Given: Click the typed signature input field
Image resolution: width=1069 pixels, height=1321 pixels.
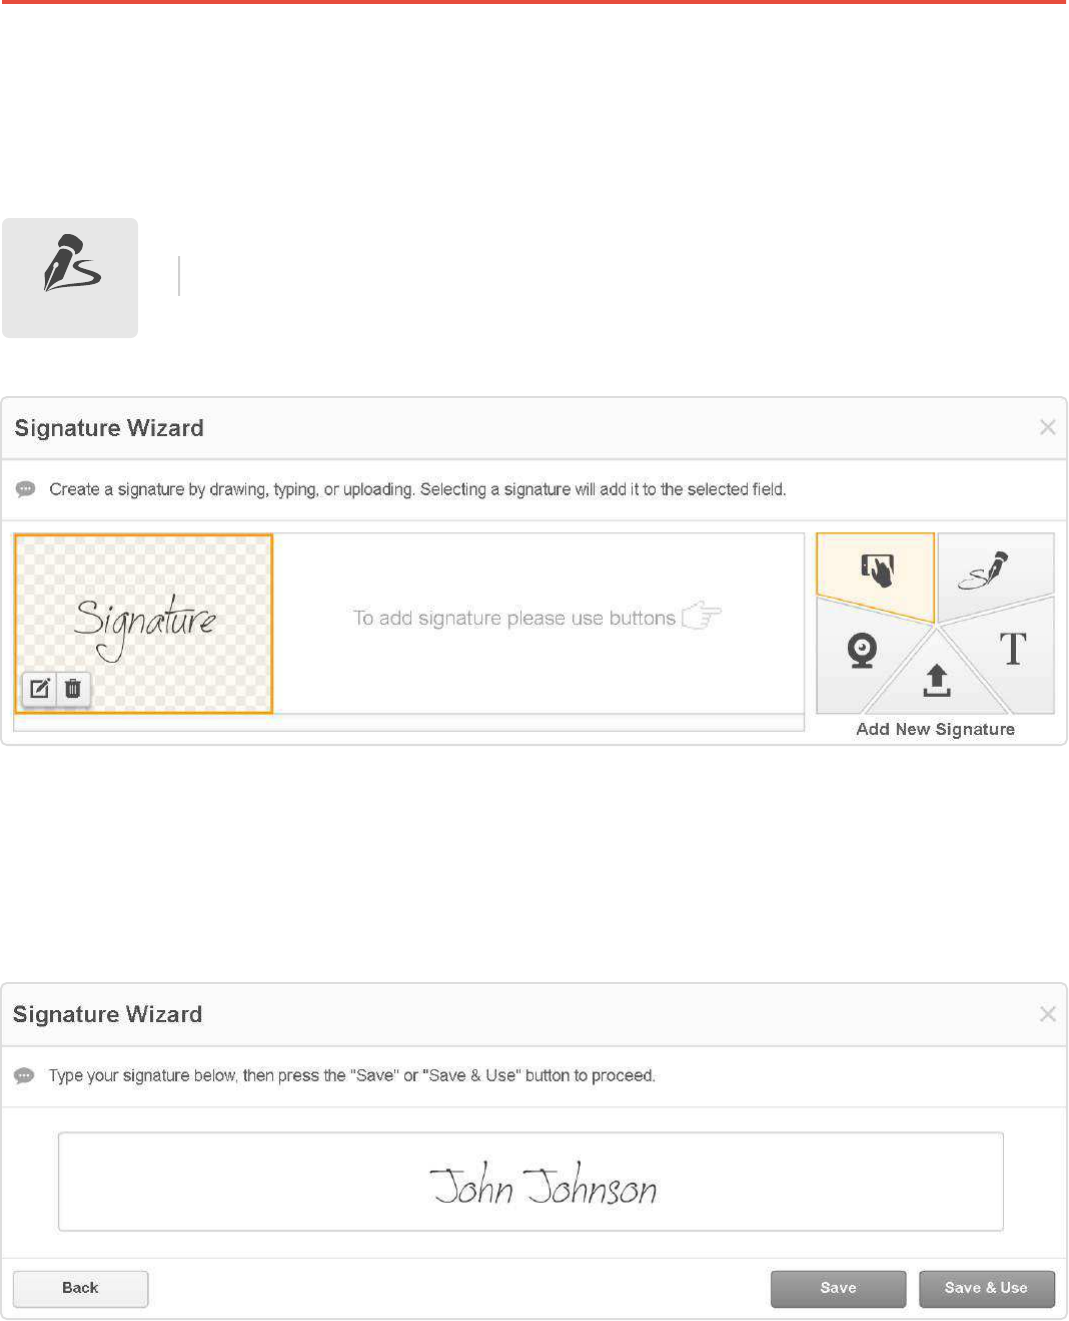Looking at the screenshot, I should coord(530,1181).
